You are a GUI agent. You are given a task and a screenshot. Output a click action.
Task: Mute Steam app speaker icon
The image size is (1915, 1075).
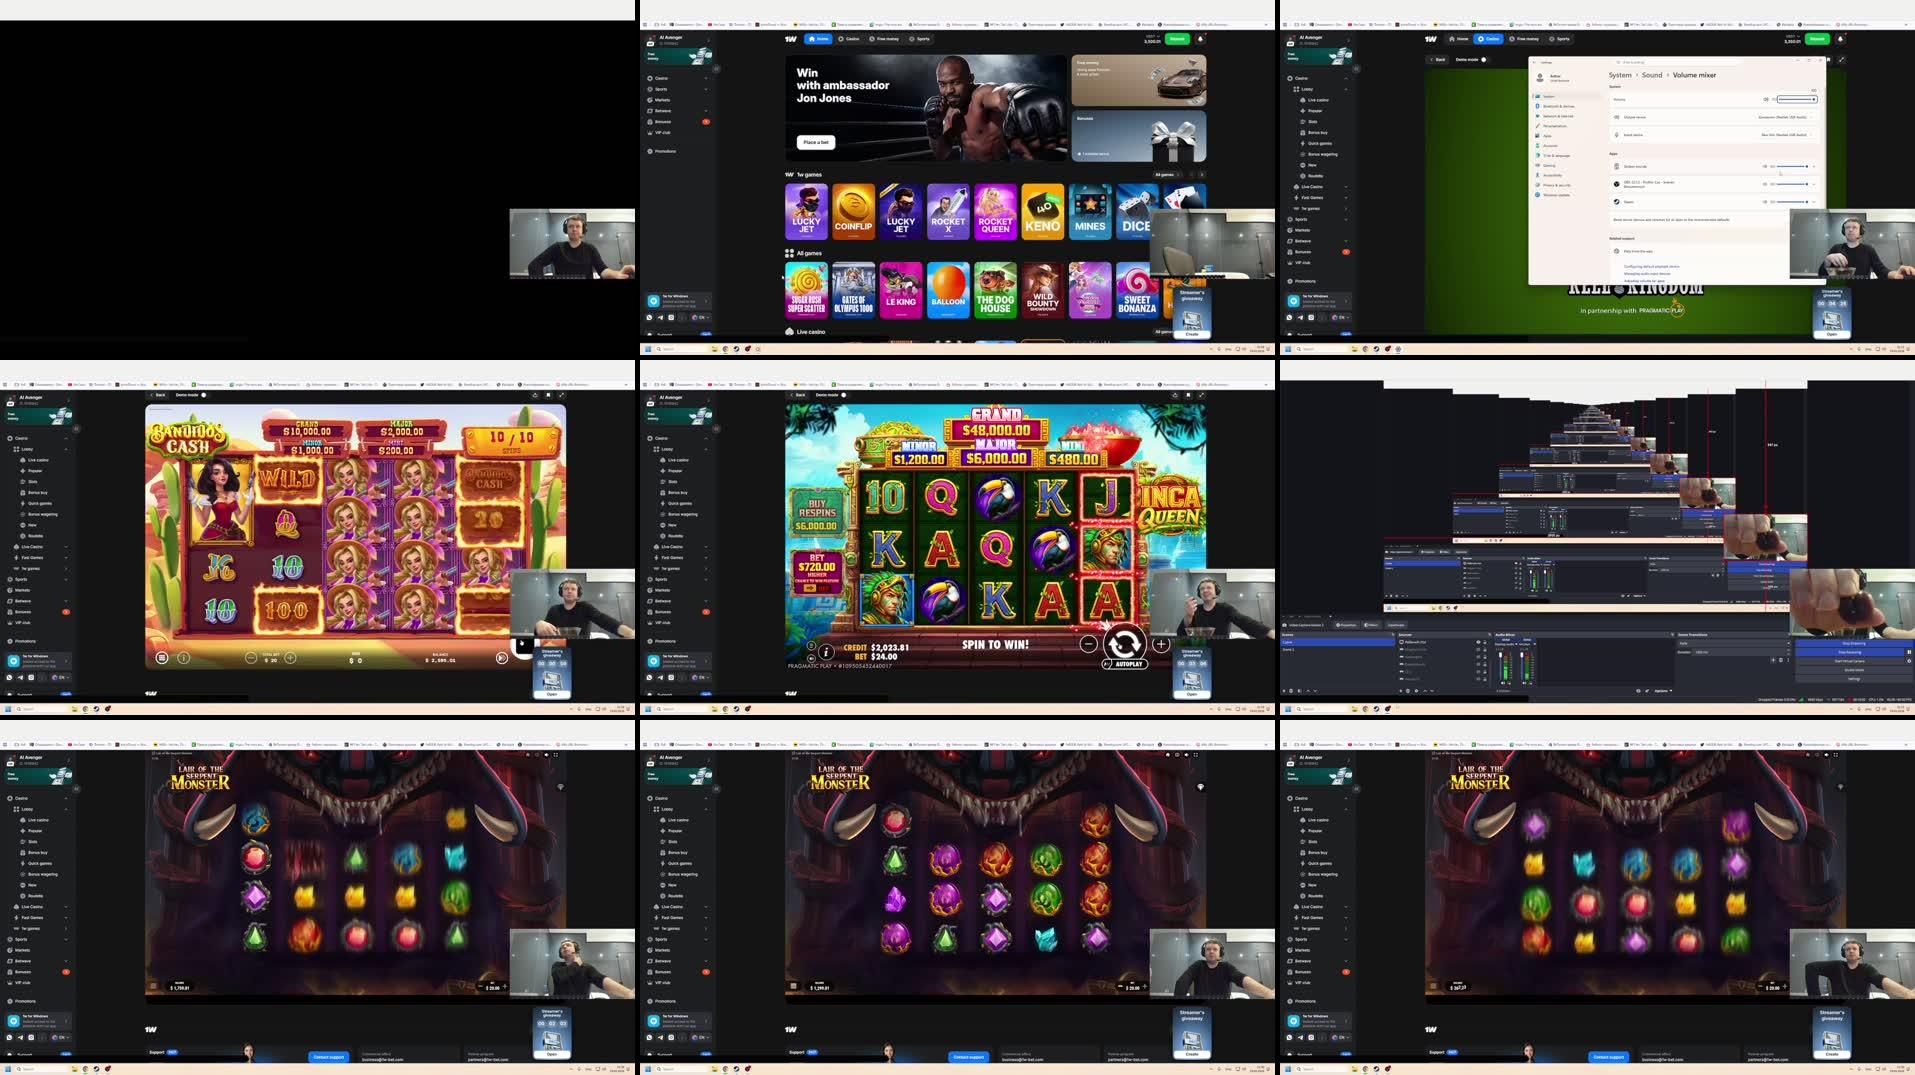[1765, 202]
